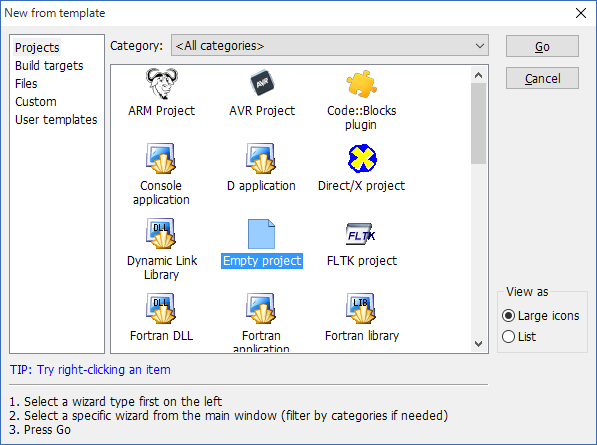Image resolution: width=597 pixels, height=445 pixels.
Task: Click the 'FLTK project' label
Action: pyautogui.click(x=362, y=261)
